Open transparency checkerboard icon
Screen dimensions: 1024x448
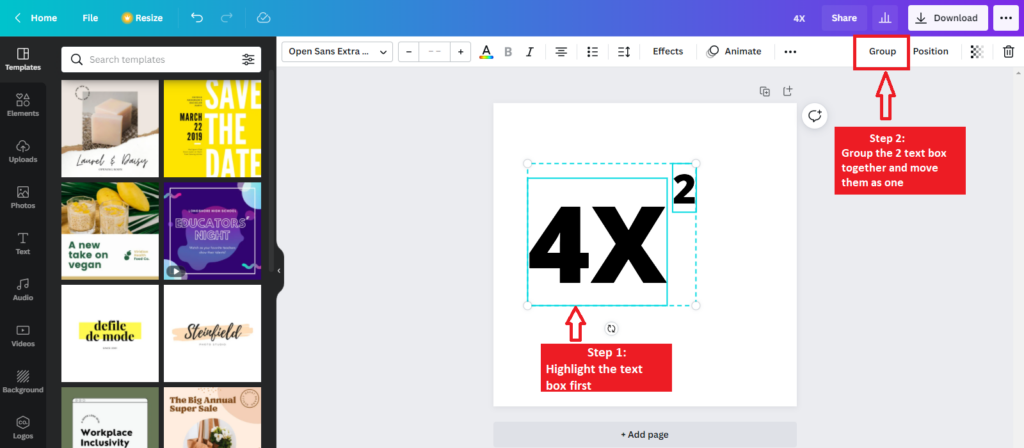(977, 52)
